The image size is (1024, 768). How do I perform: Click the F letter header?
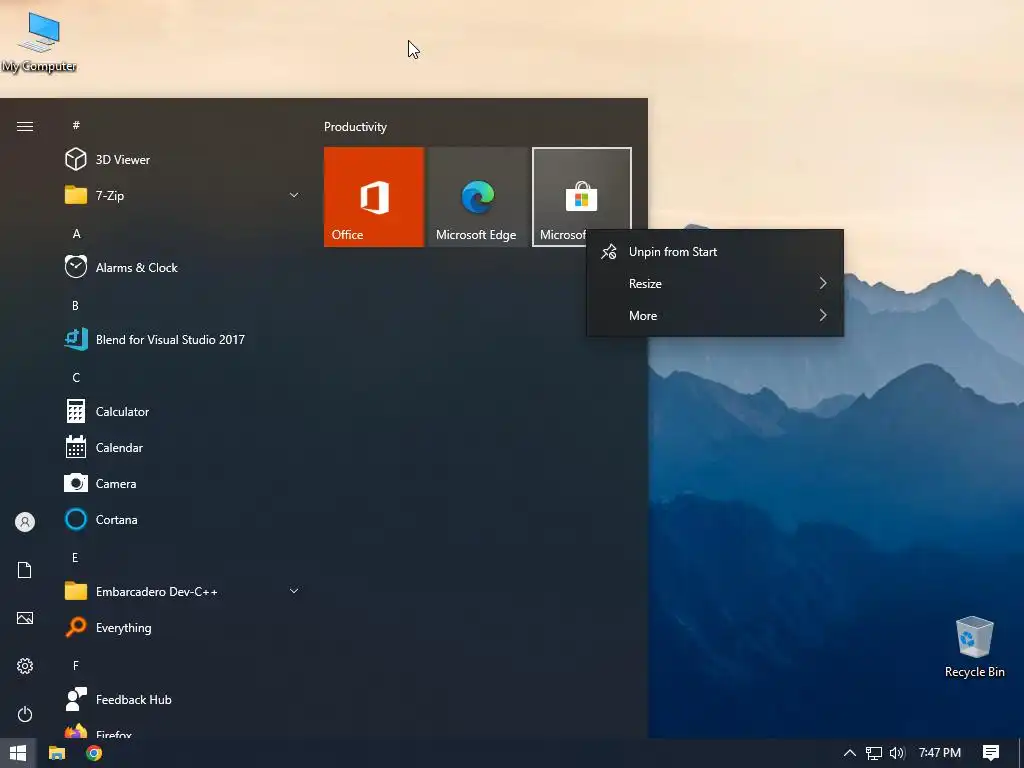pyautogui.click(x=75, y=665)
